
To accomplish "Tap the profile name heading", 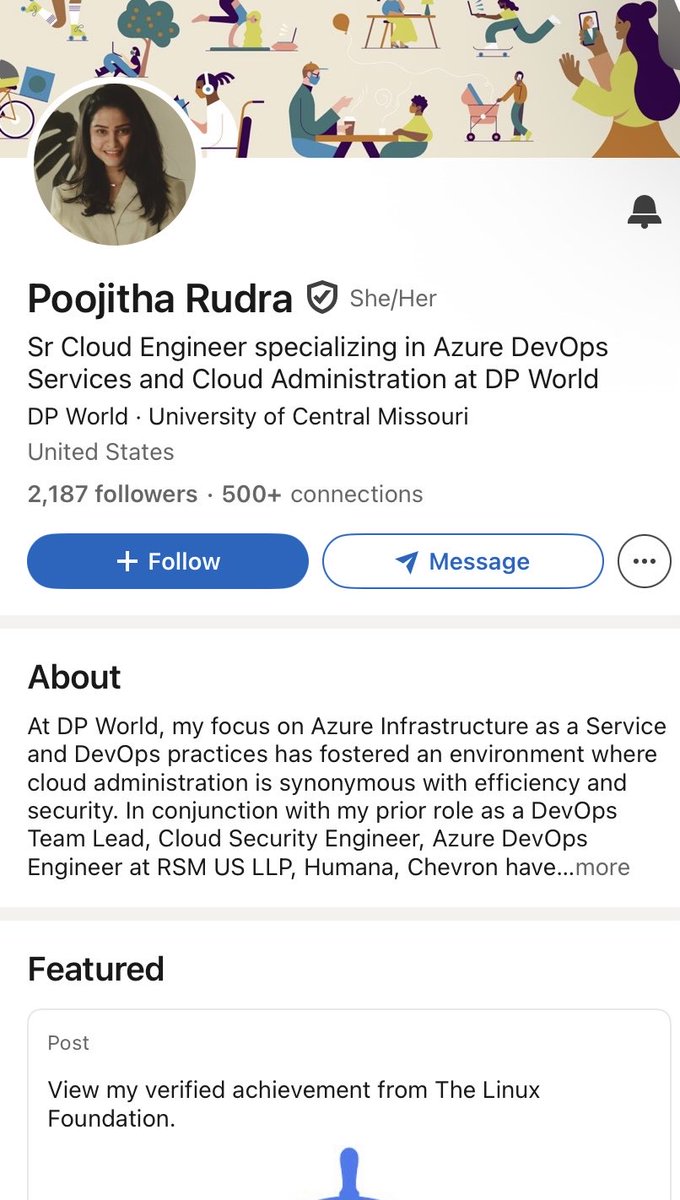I will coord(160,298).
